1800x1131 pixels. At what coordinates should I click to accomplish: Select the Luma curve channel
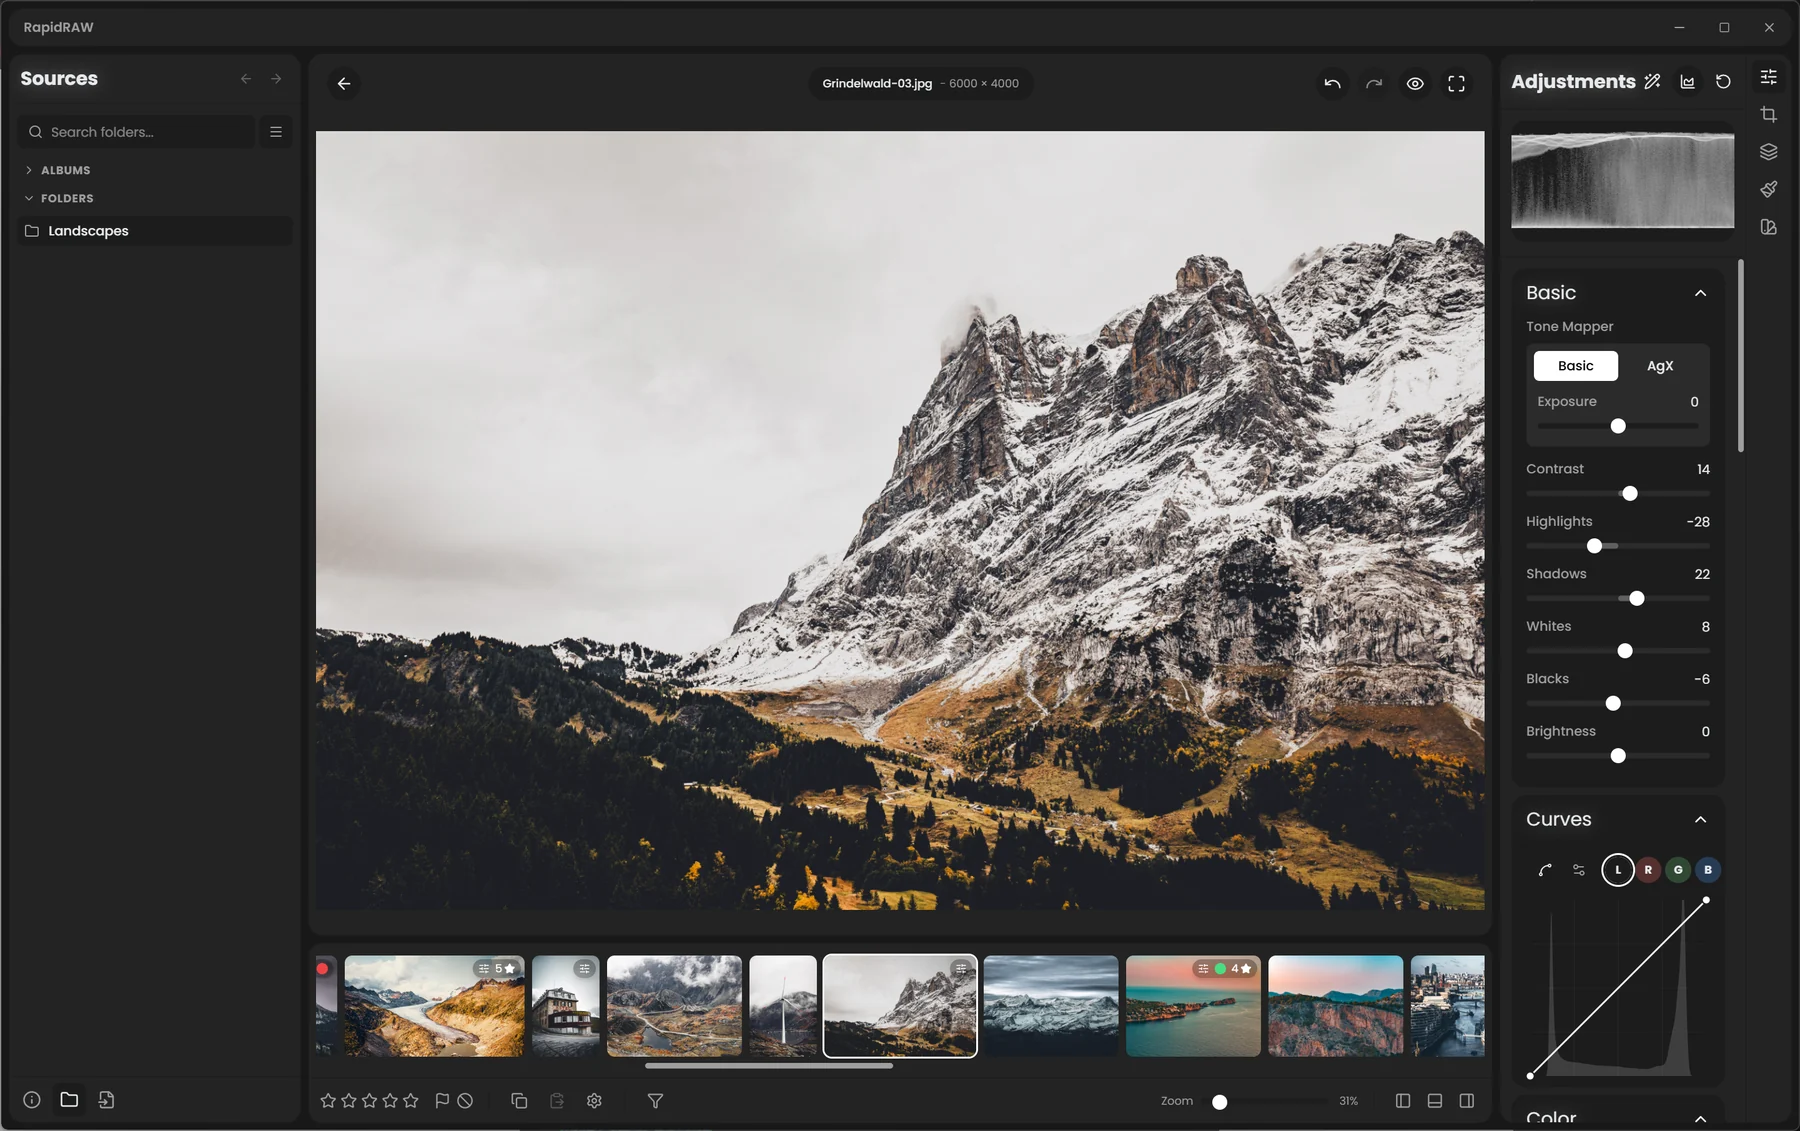(x=1617, y=870)
